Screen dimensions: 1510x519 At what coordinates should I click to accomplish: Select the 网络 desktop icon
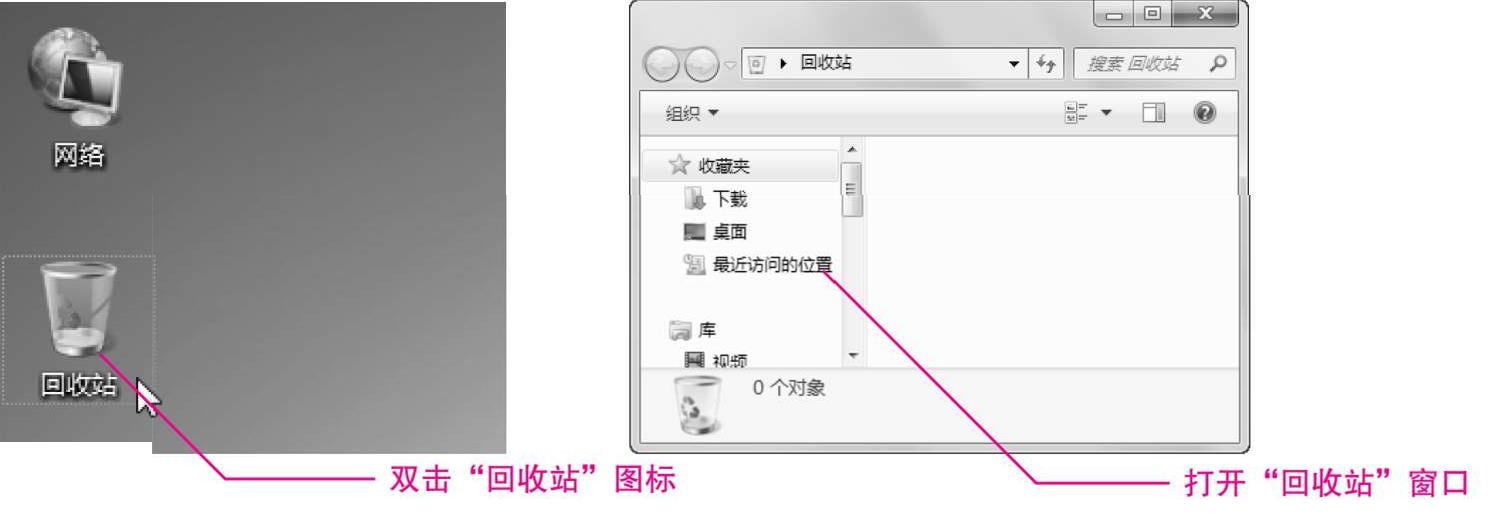[x=78, y=98]
